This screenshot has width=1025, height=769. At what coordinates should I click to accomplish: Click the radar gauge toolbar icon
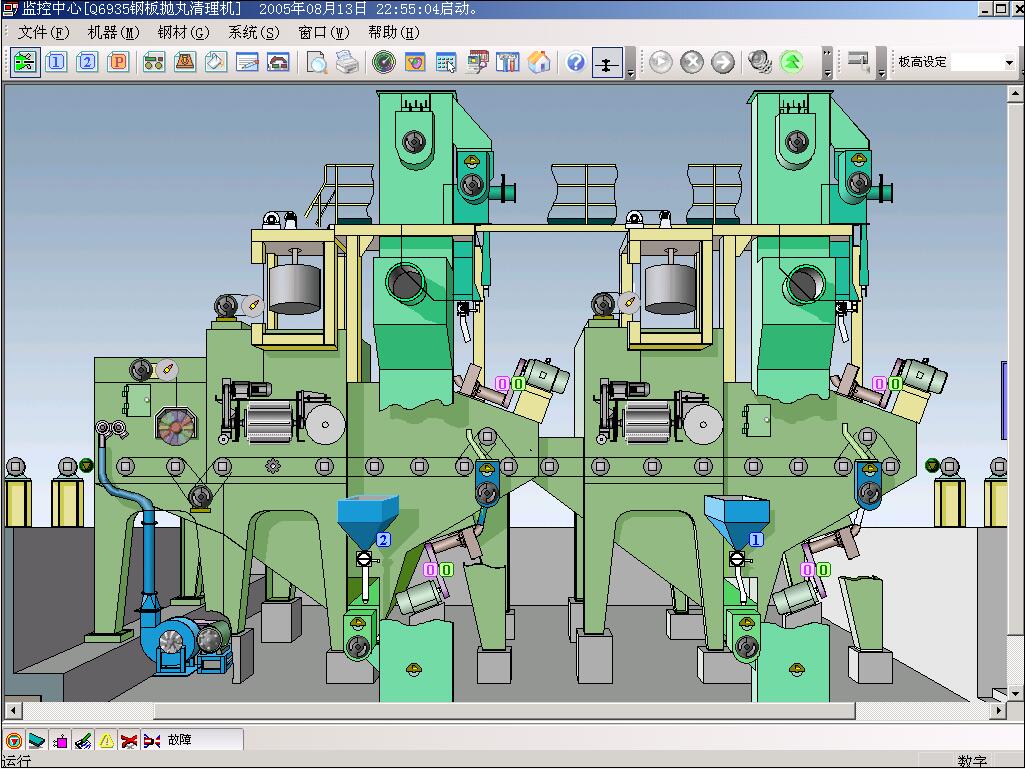[383, 63]
